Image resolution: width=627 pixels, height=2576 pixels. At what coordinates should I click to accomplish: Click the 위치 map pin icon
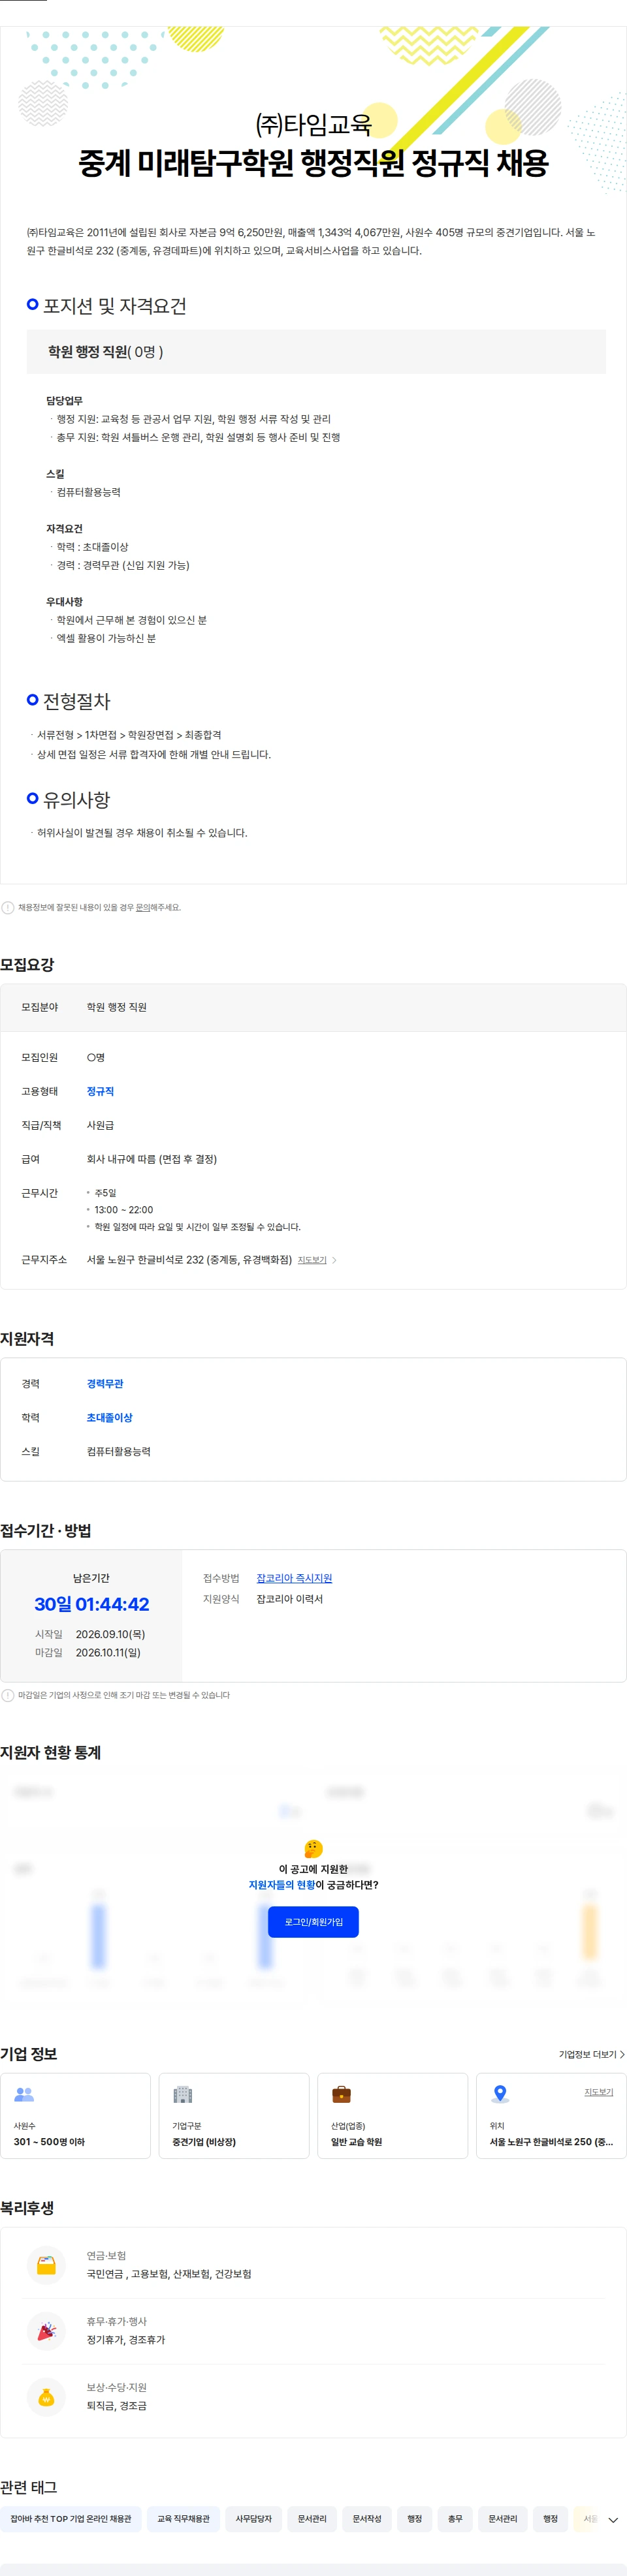click(x=500, y=2094)
